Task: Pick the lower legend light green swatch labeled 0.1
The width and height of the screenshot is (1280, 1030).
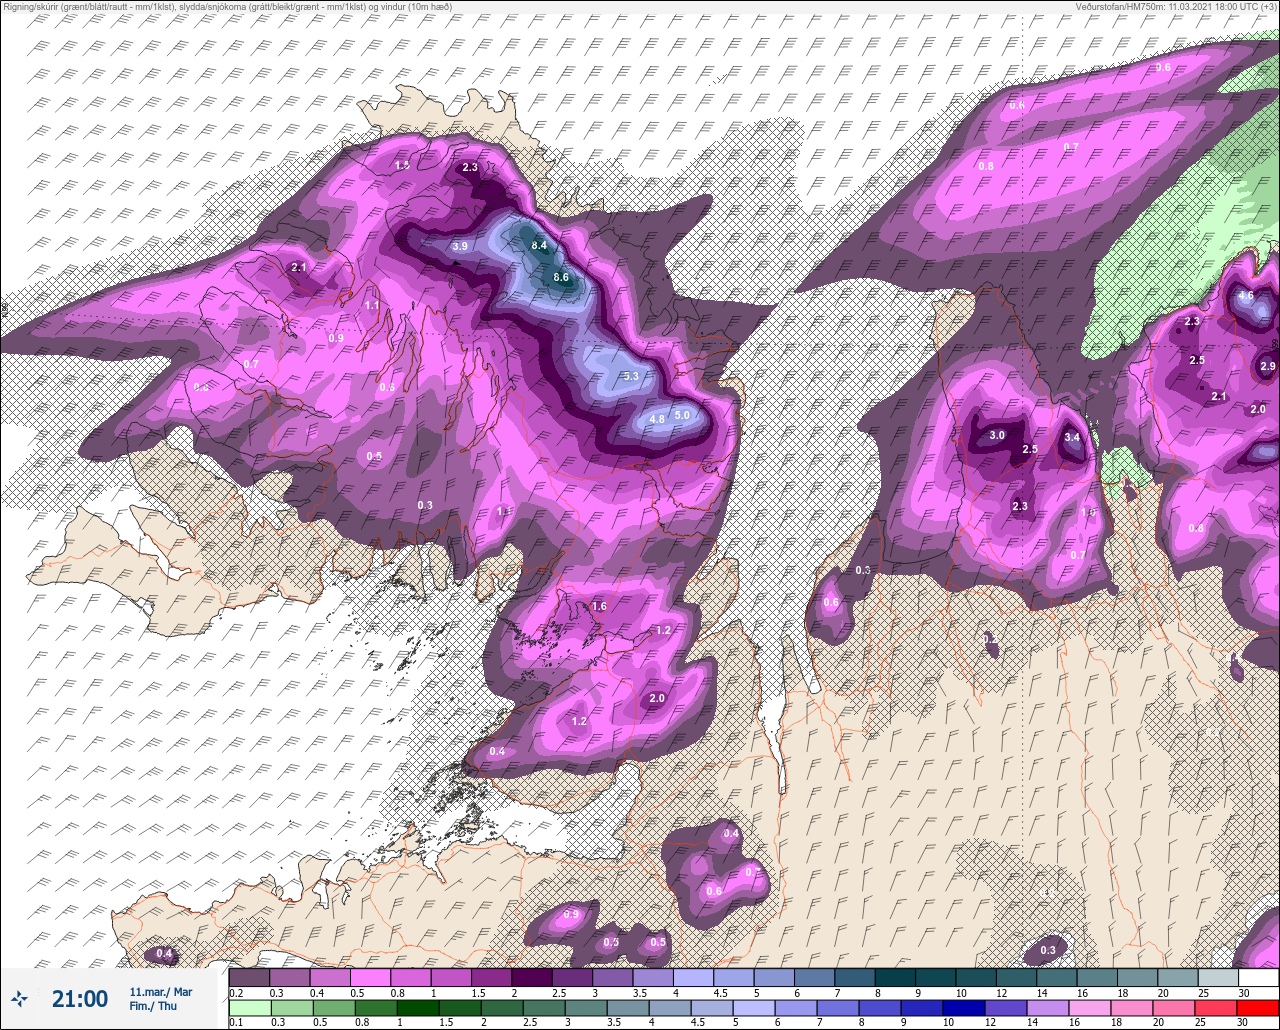Action: point(249,1008)
